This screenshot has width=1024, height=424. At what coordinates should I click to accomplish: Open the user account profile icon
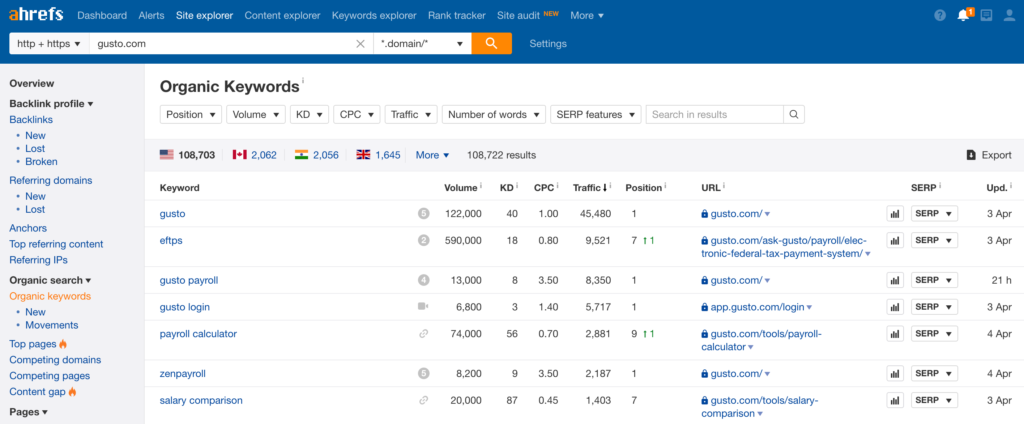[x=1010, y=16]
